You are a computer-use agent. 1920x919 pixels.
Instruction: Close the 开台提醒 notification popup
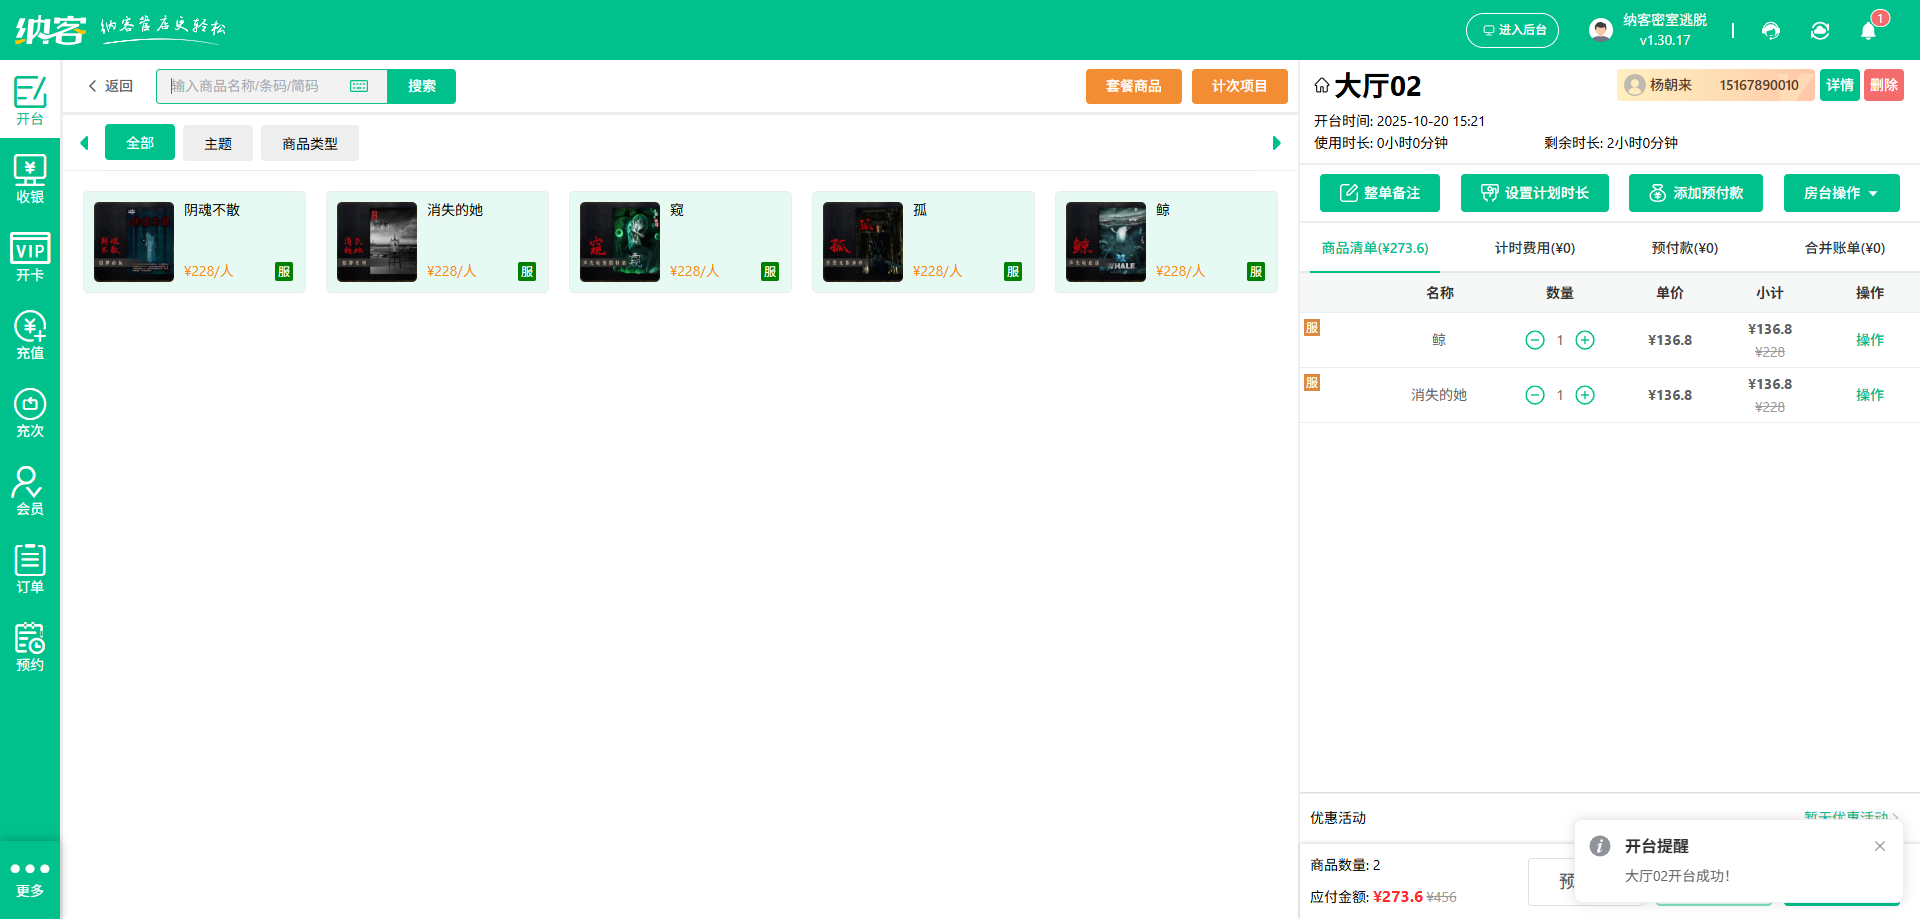1880,846
